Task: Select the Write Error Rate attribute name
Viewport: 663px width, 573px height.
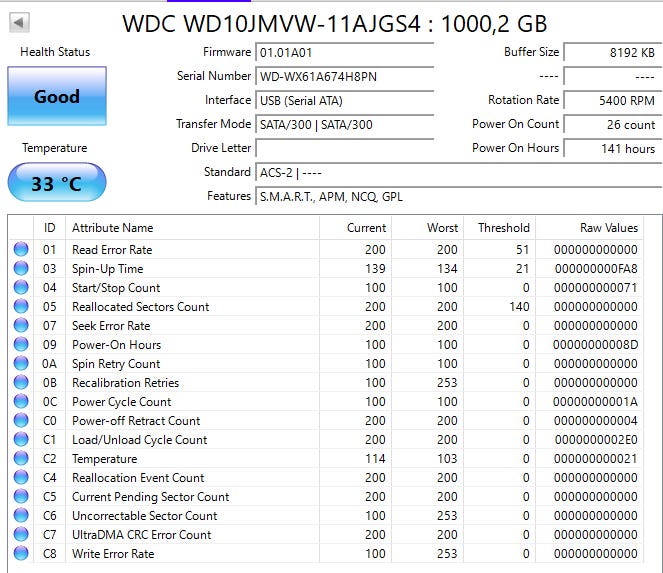Action: pos(113,554)
